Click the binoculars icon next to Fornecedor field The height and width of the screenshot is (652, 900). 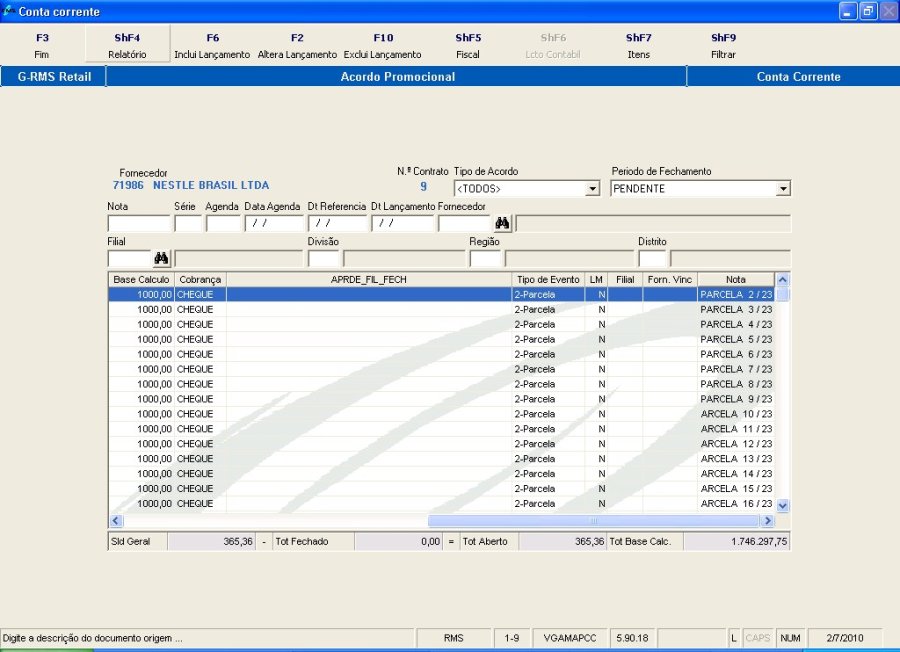tap(502, 223)
